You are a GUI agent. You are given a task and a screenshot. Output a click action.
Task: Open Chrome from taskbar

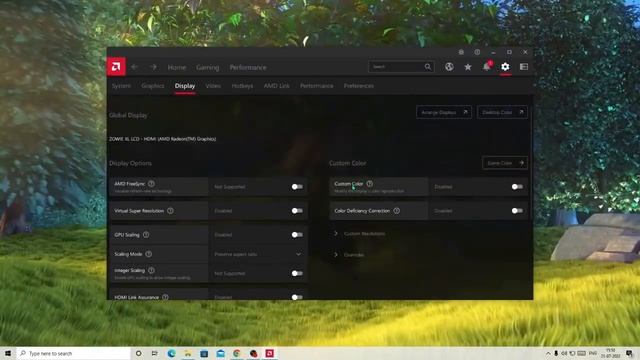(x=237, y=353)
